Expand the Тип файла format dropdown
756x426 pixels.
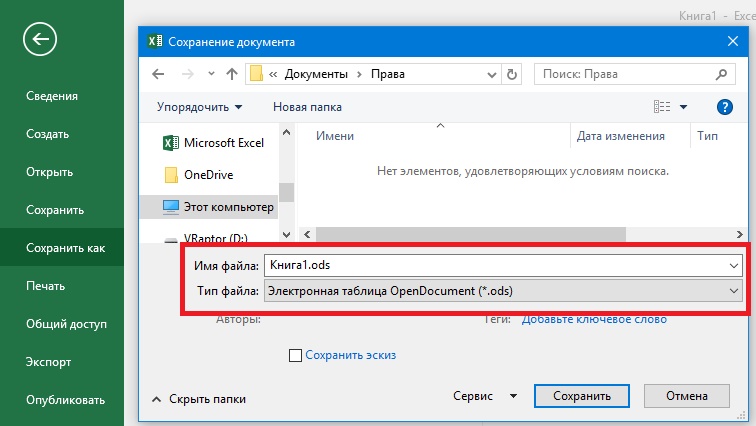(735, 292)
